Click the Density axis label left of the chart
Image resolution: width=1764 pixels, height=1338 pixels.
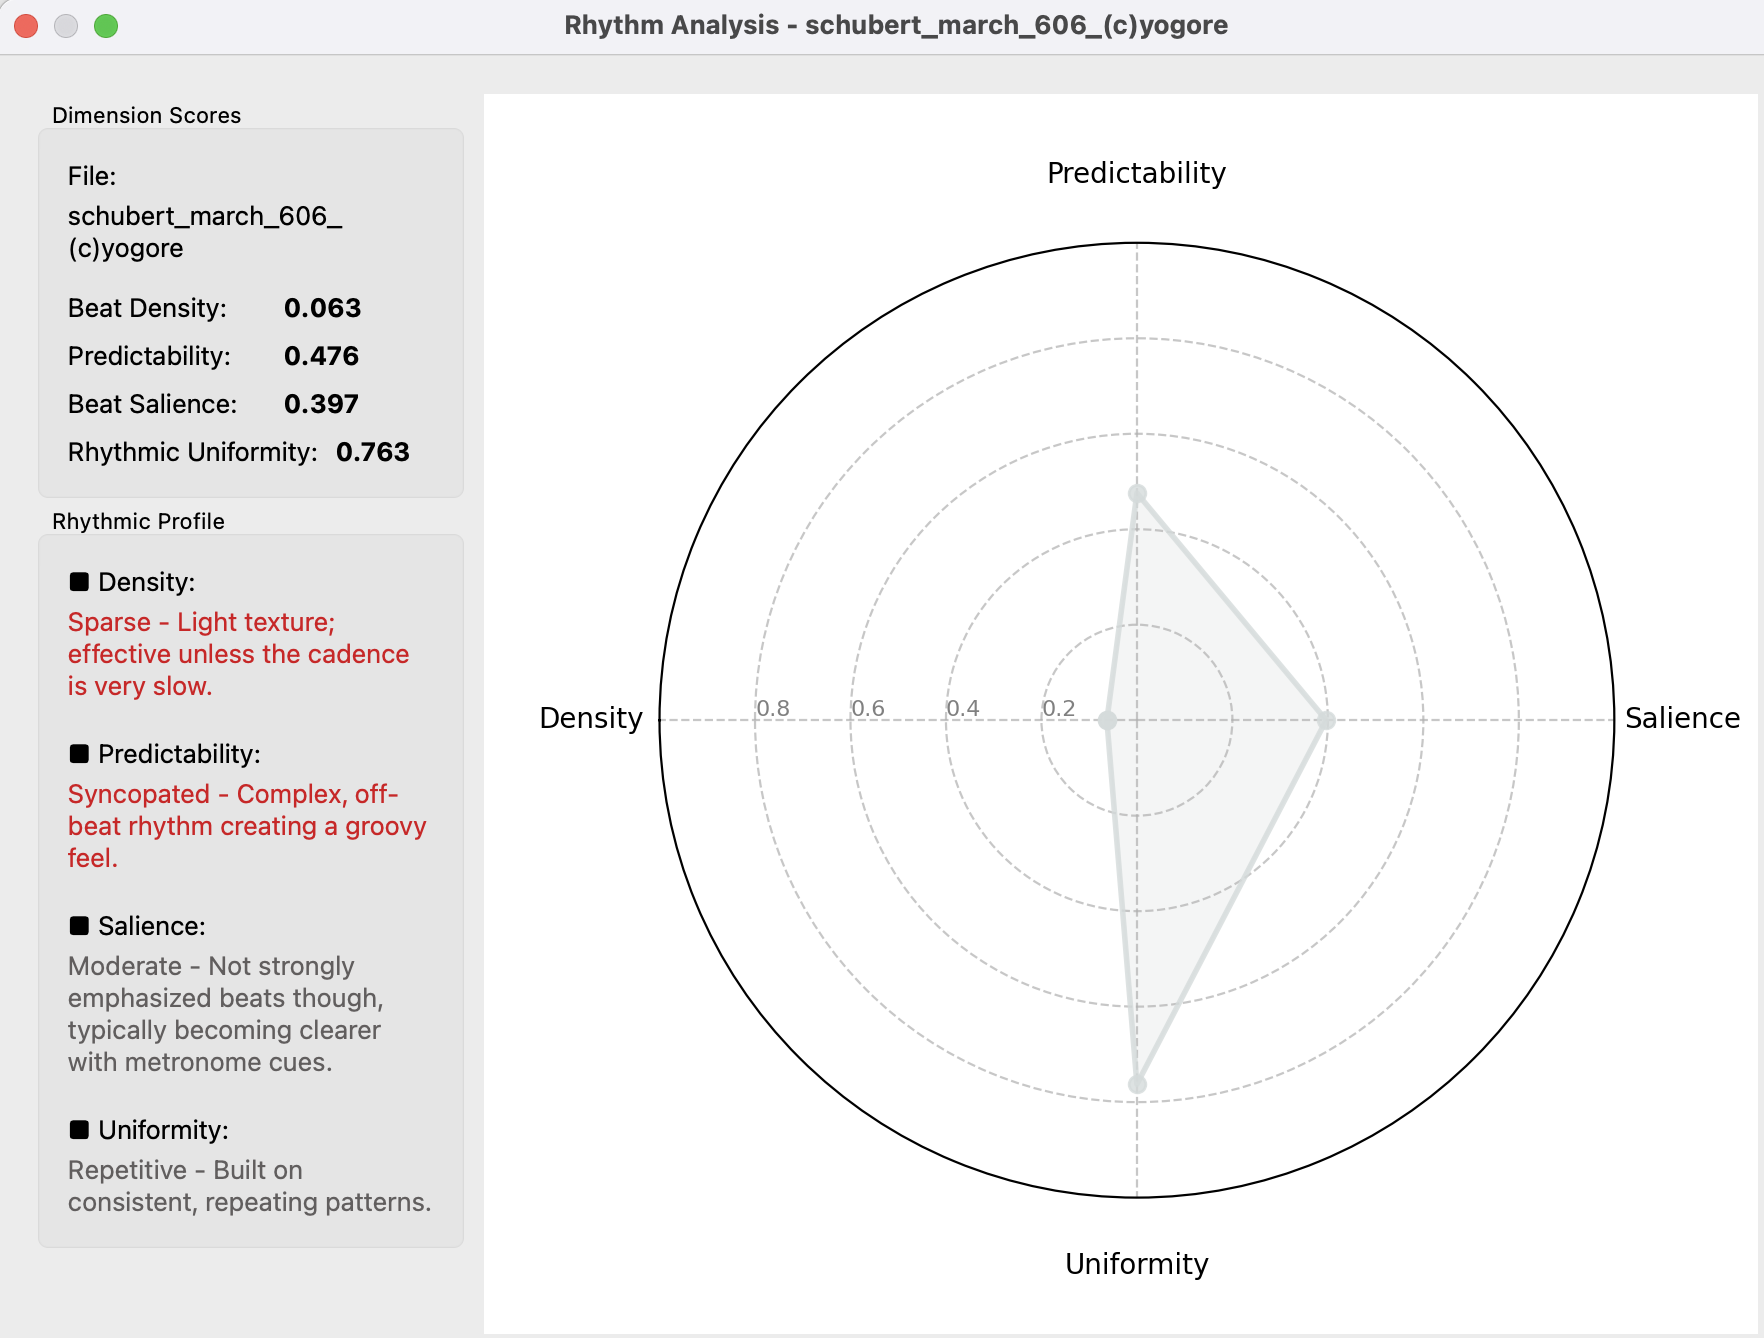click(590, 718)
